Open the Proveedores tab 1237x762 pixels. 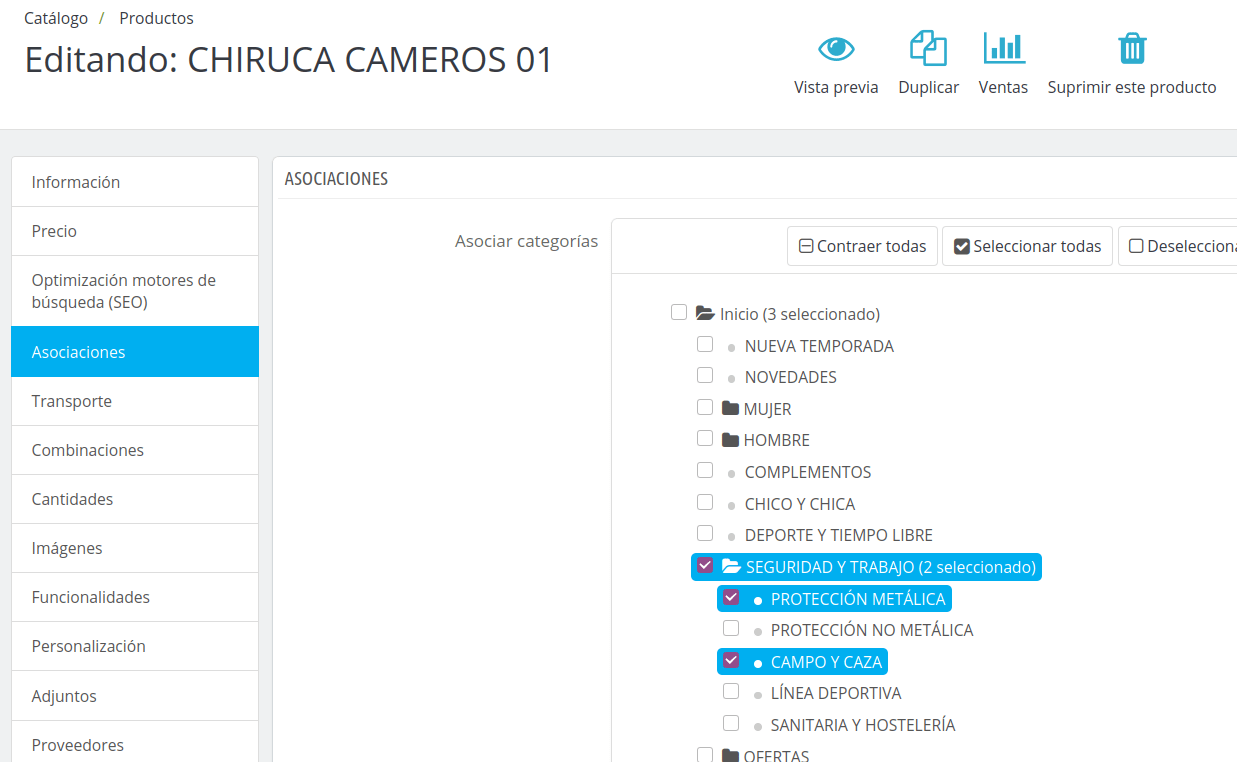[x=135, y=742]
